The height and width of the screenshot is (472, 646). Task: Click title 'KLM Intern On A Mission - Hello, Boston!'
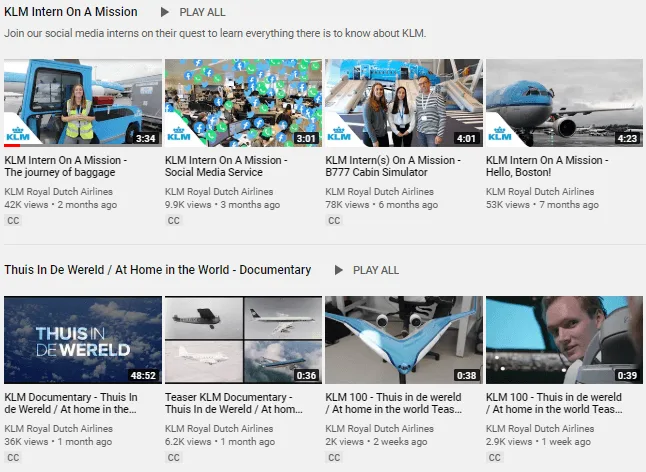pyautogui.click(x=547, y=166)
